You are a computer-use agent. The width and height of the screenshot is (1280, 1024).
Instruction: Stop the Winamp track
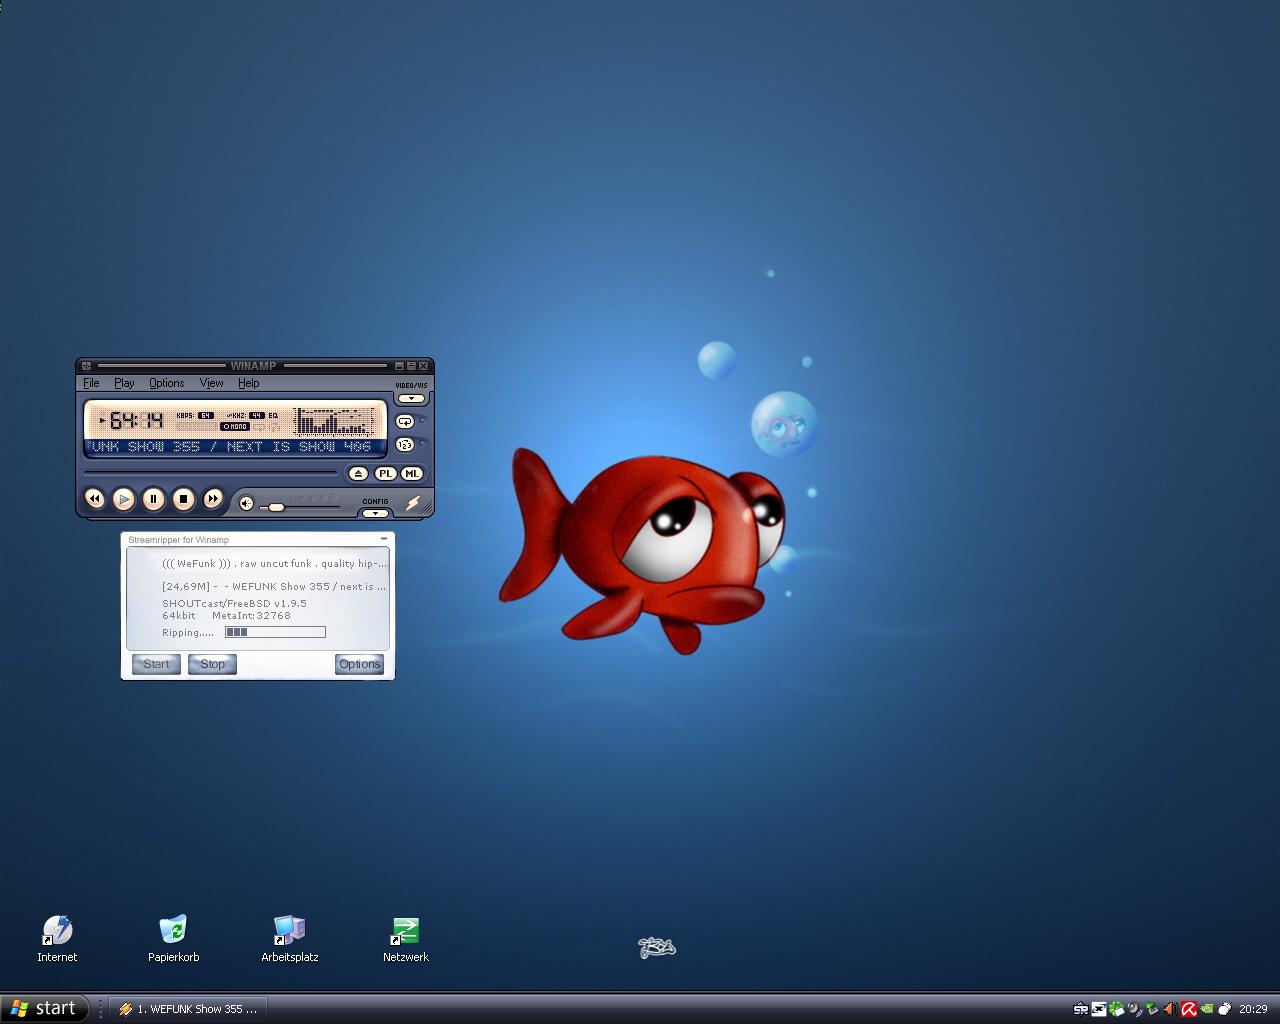pyautogui.click(x=183, y=498)
